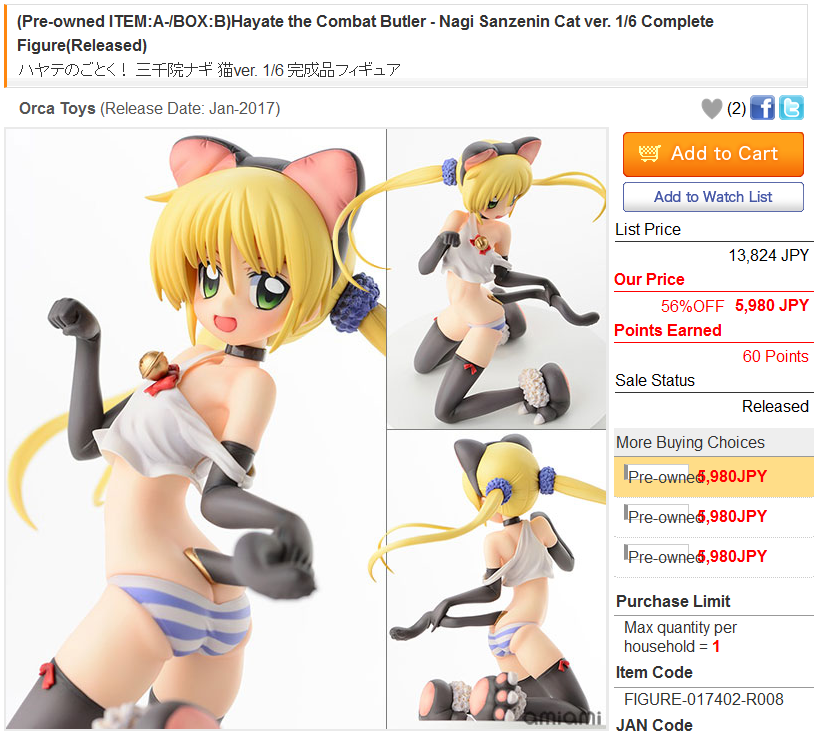Share item via Twitter icon

tap(791, 108)
